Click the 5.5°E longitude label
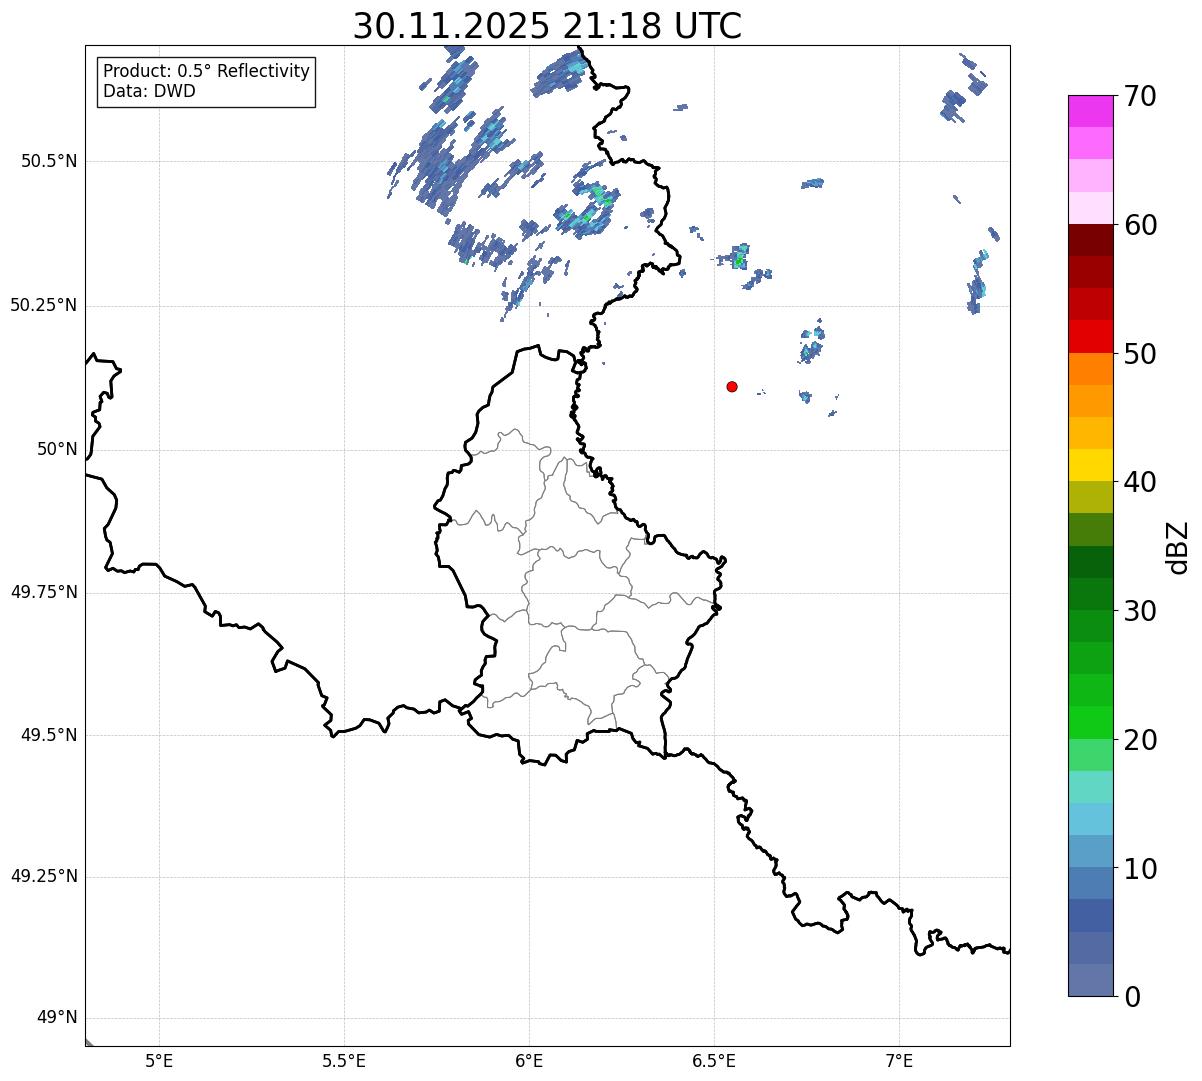This screenshot has height=1081, width=1202. (x=344, y=1060)
